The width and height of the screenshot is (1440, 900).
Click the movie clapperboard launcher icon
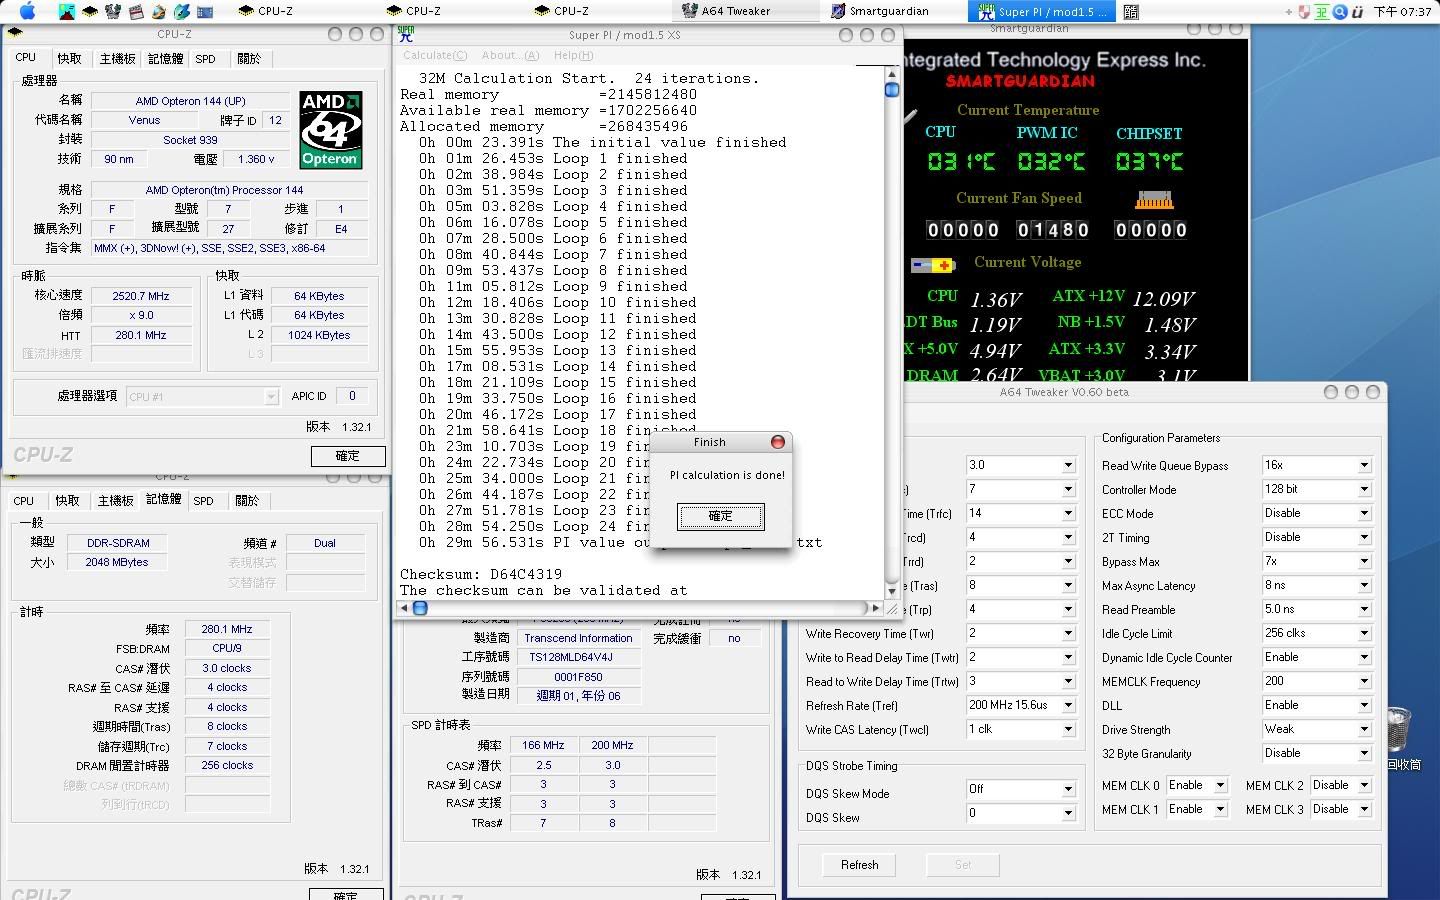pyautogui.click(x=136, y=12)
